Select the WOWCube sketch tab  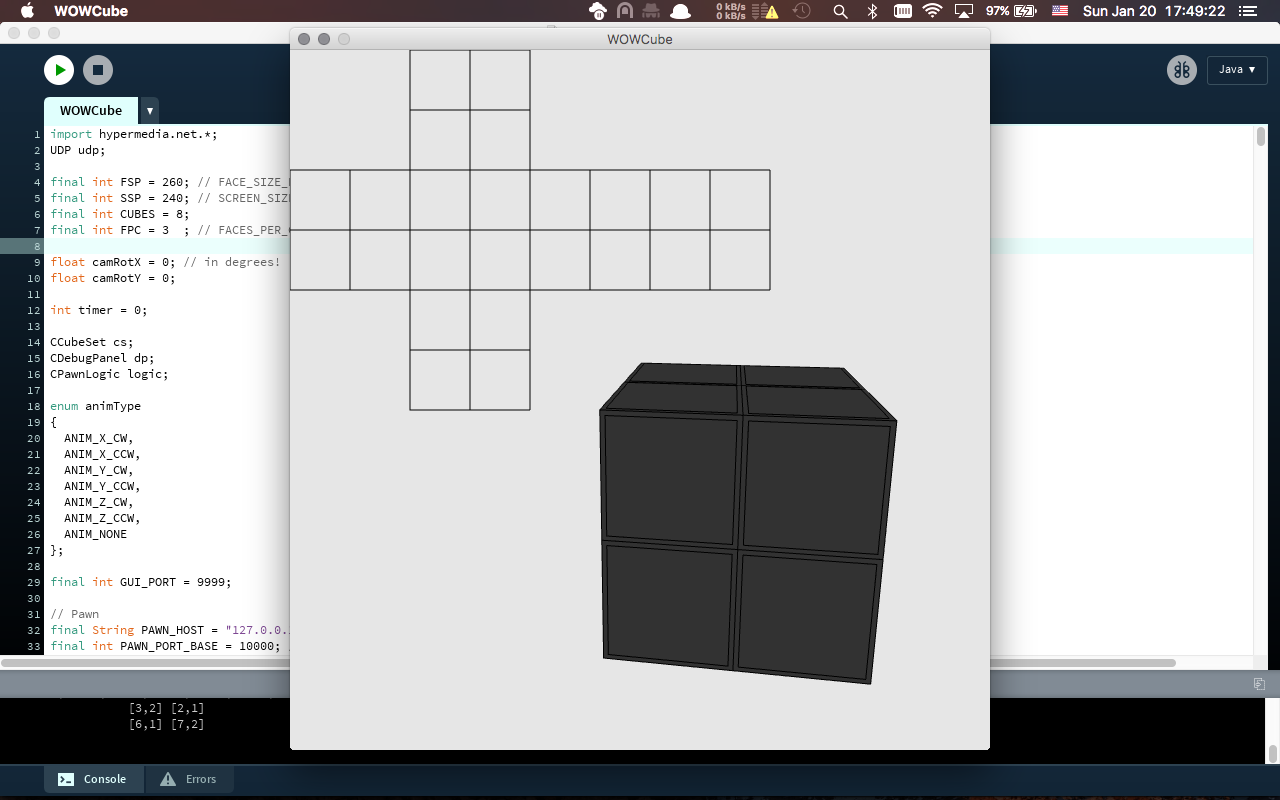[x=91, y=110]
